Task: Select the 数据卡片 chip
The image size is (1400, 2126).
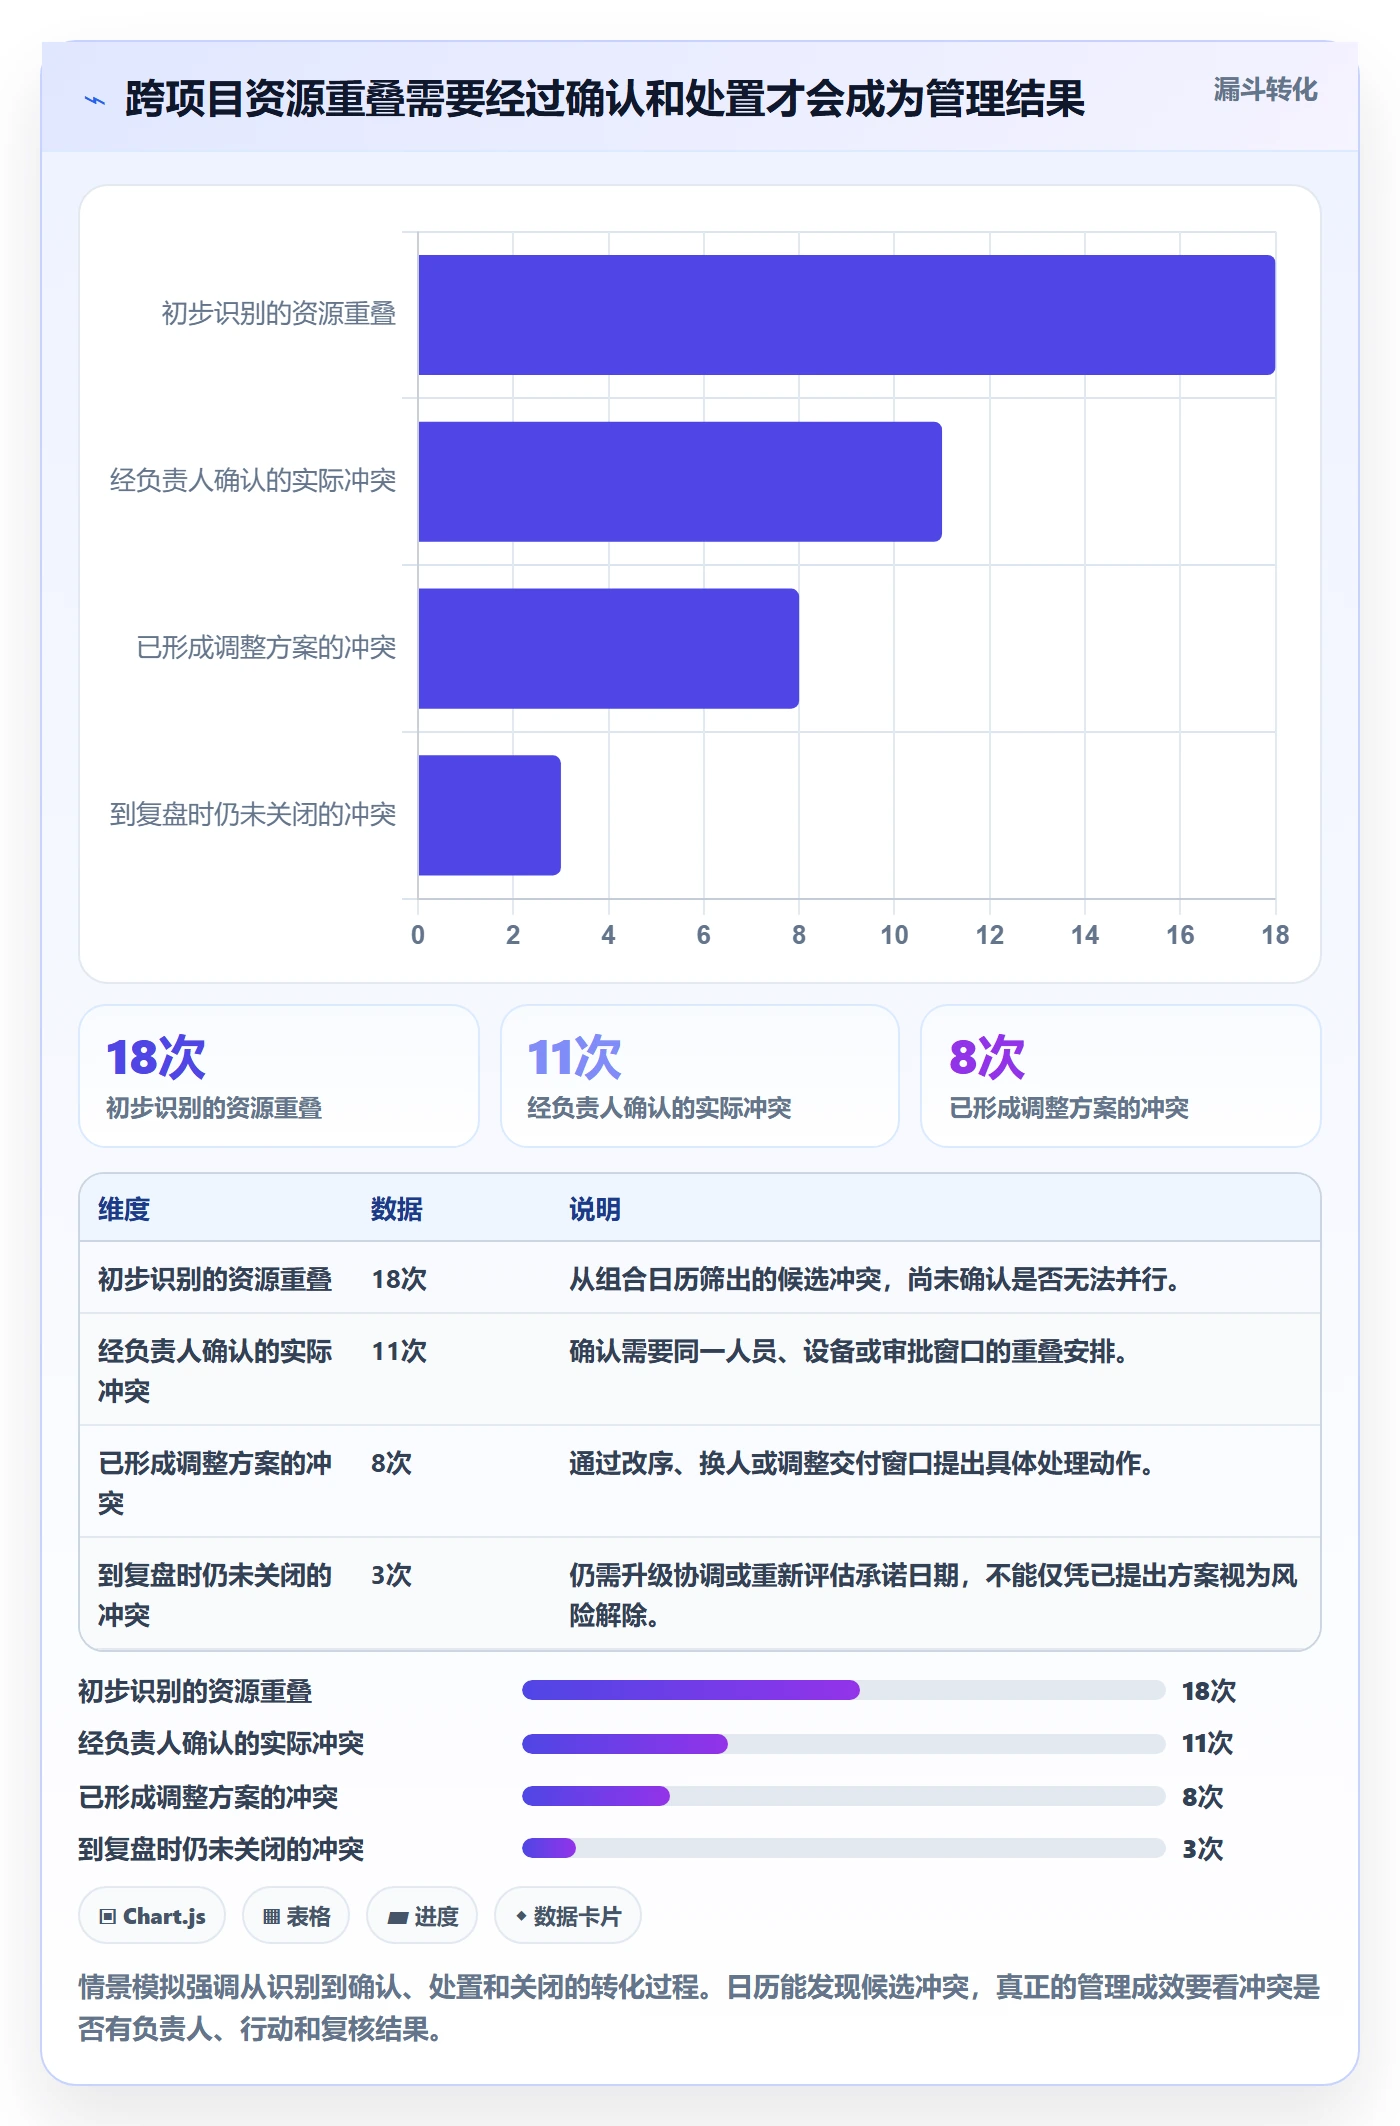Action: pyautogui.click(x=568, y=1916)
